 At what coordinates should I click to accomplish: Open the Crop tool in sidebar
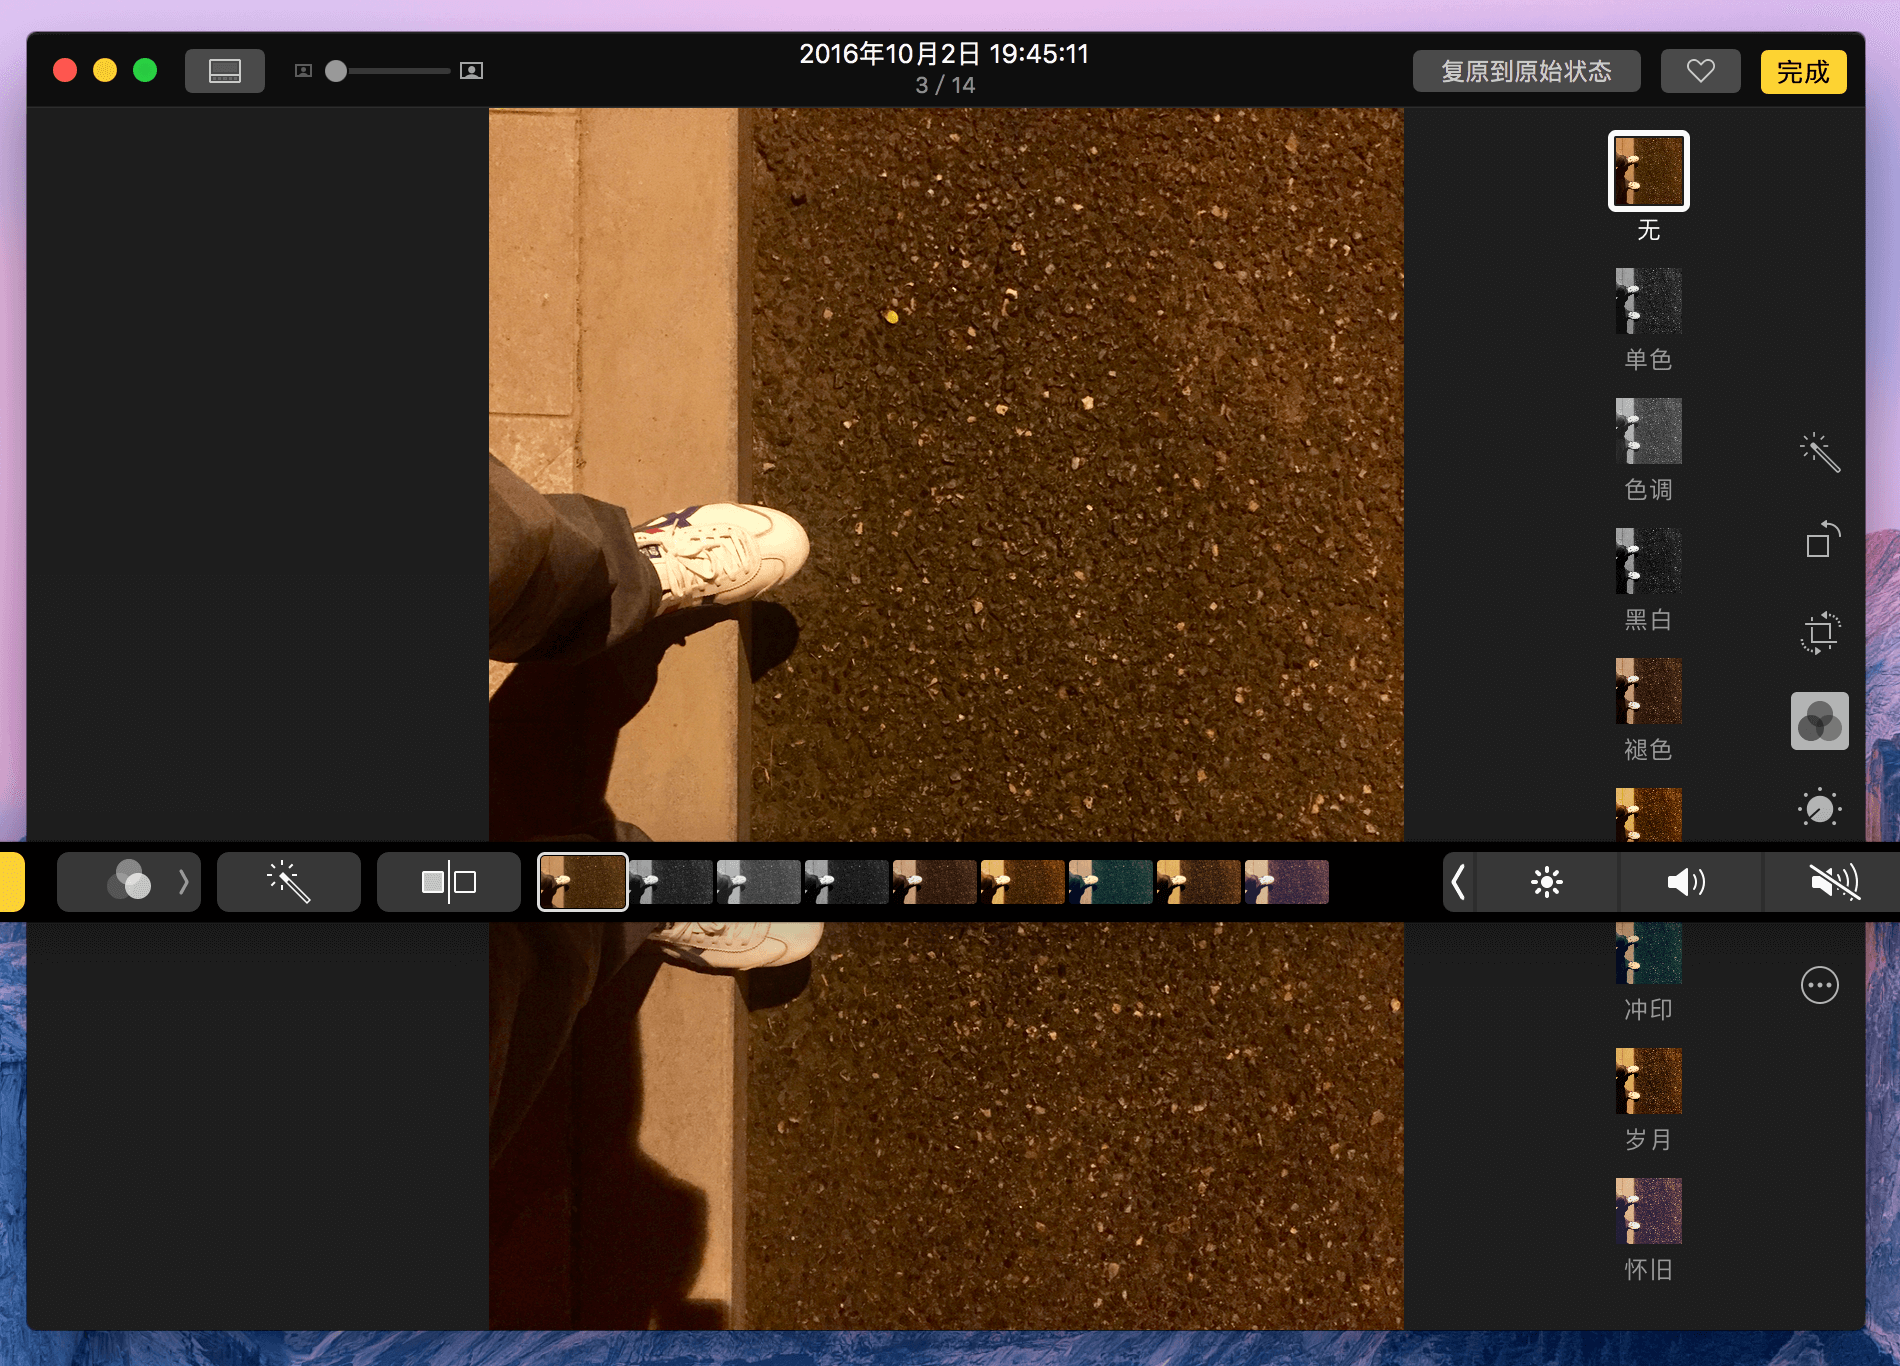pyautogui.click(x=1820, y=632)
